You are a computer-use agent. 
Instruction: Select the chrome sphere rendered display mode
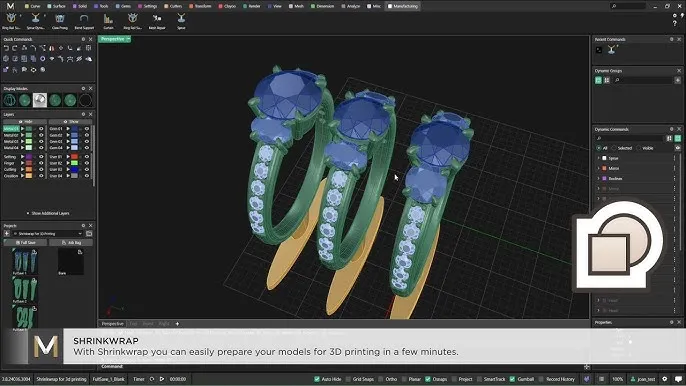click(x=40, y=100)
